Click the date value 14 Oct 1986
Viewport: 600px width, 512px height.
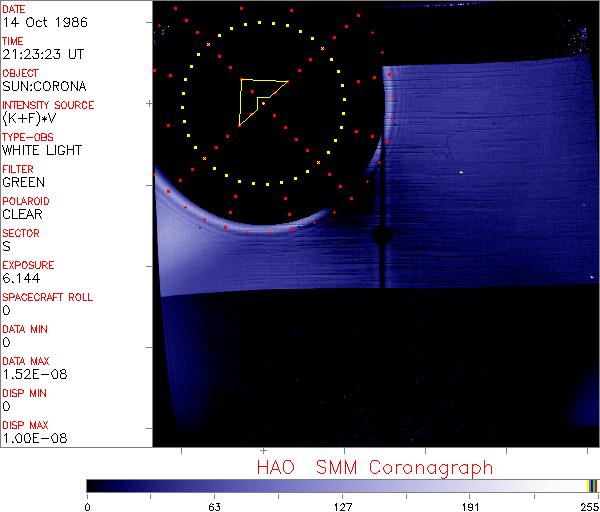coord(38,22)
